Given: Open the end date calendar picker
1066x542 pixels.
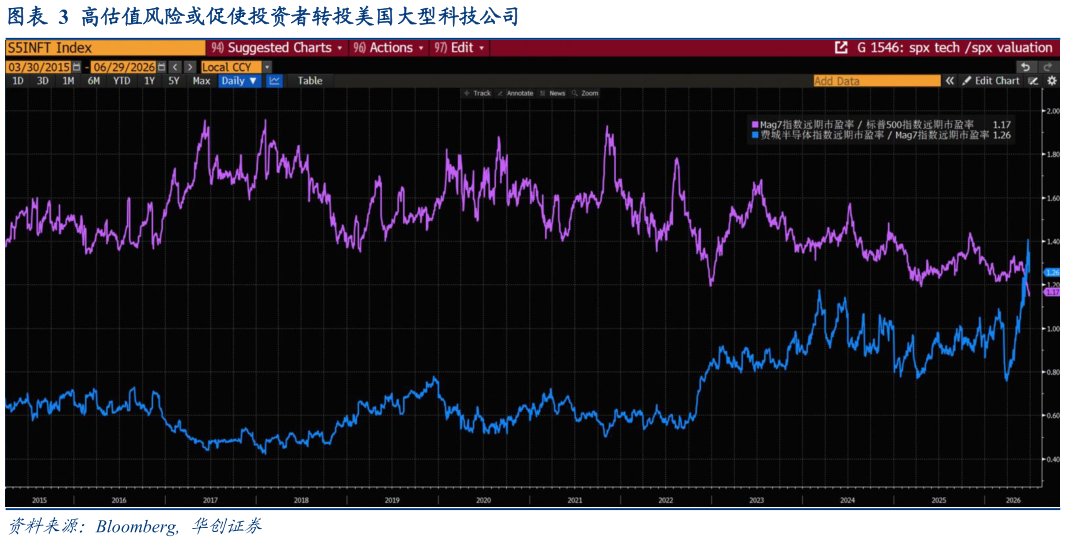Looking at the screenshot, I should point(161,67).
